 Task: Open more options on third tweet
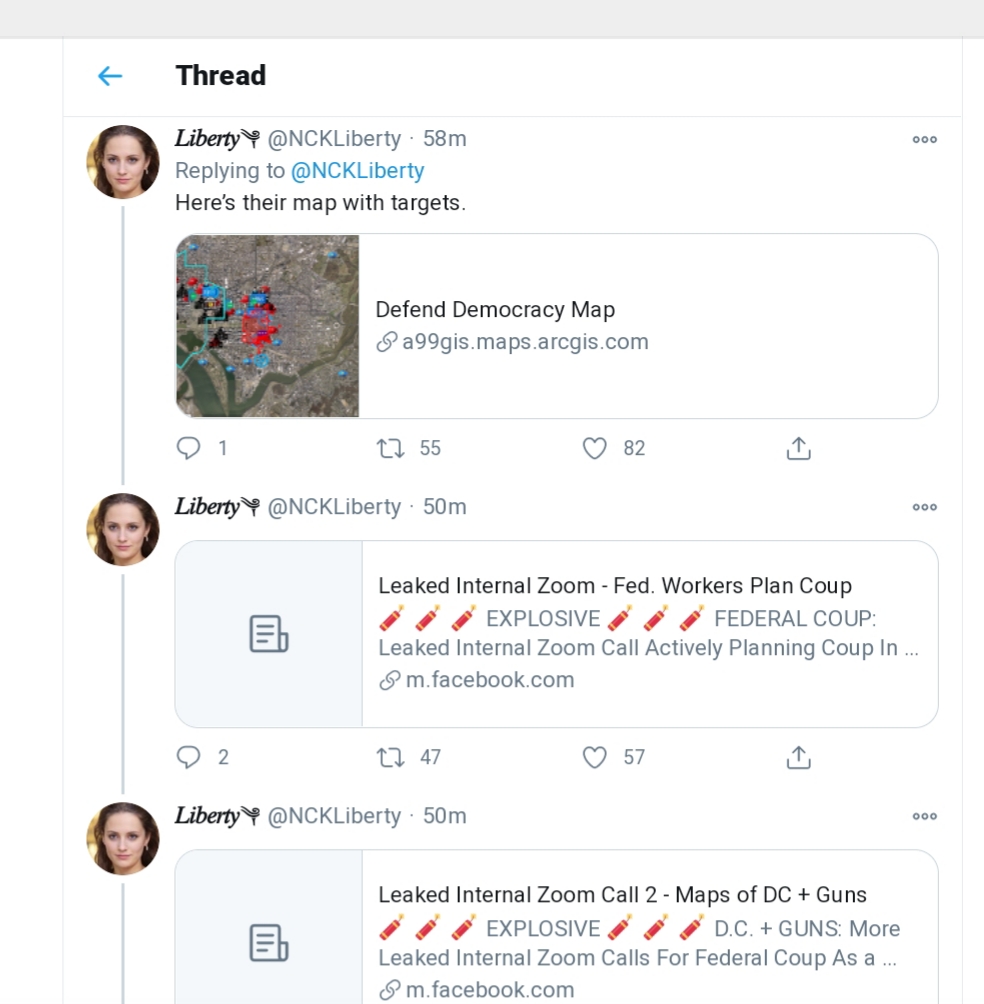[x=924, y=816]
